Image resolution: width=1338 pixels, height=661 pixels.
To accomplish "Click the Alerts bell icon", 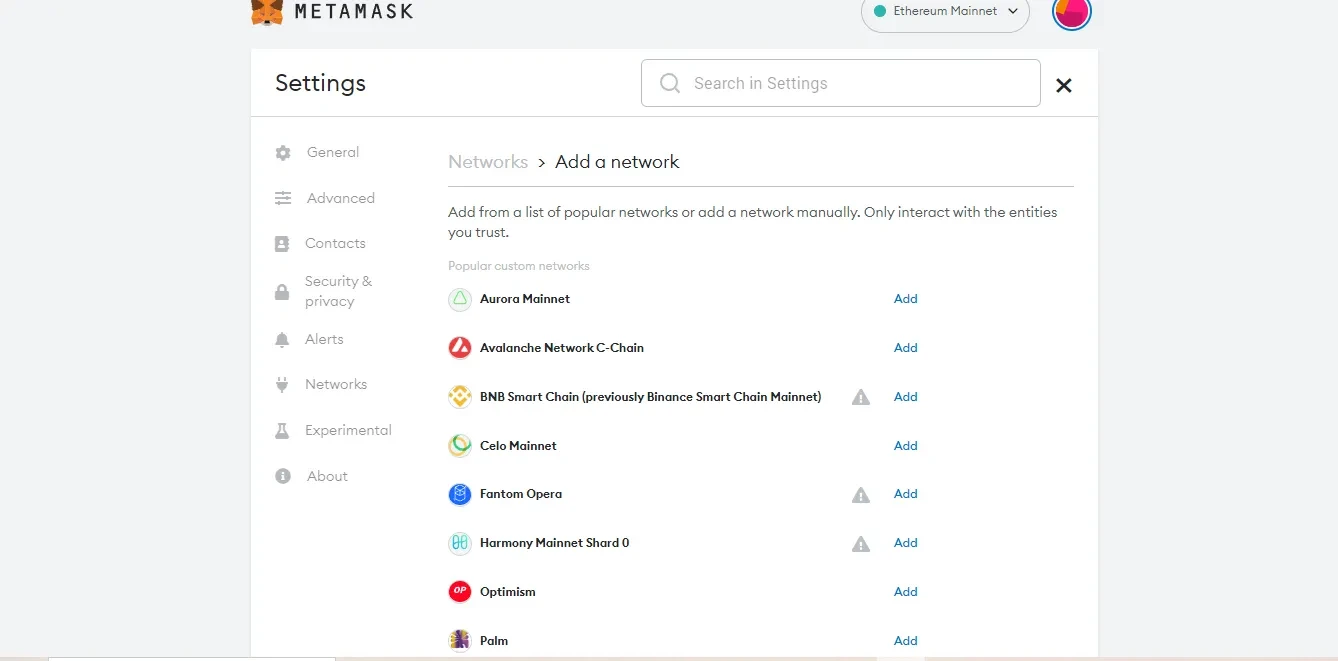I will 283,339.
